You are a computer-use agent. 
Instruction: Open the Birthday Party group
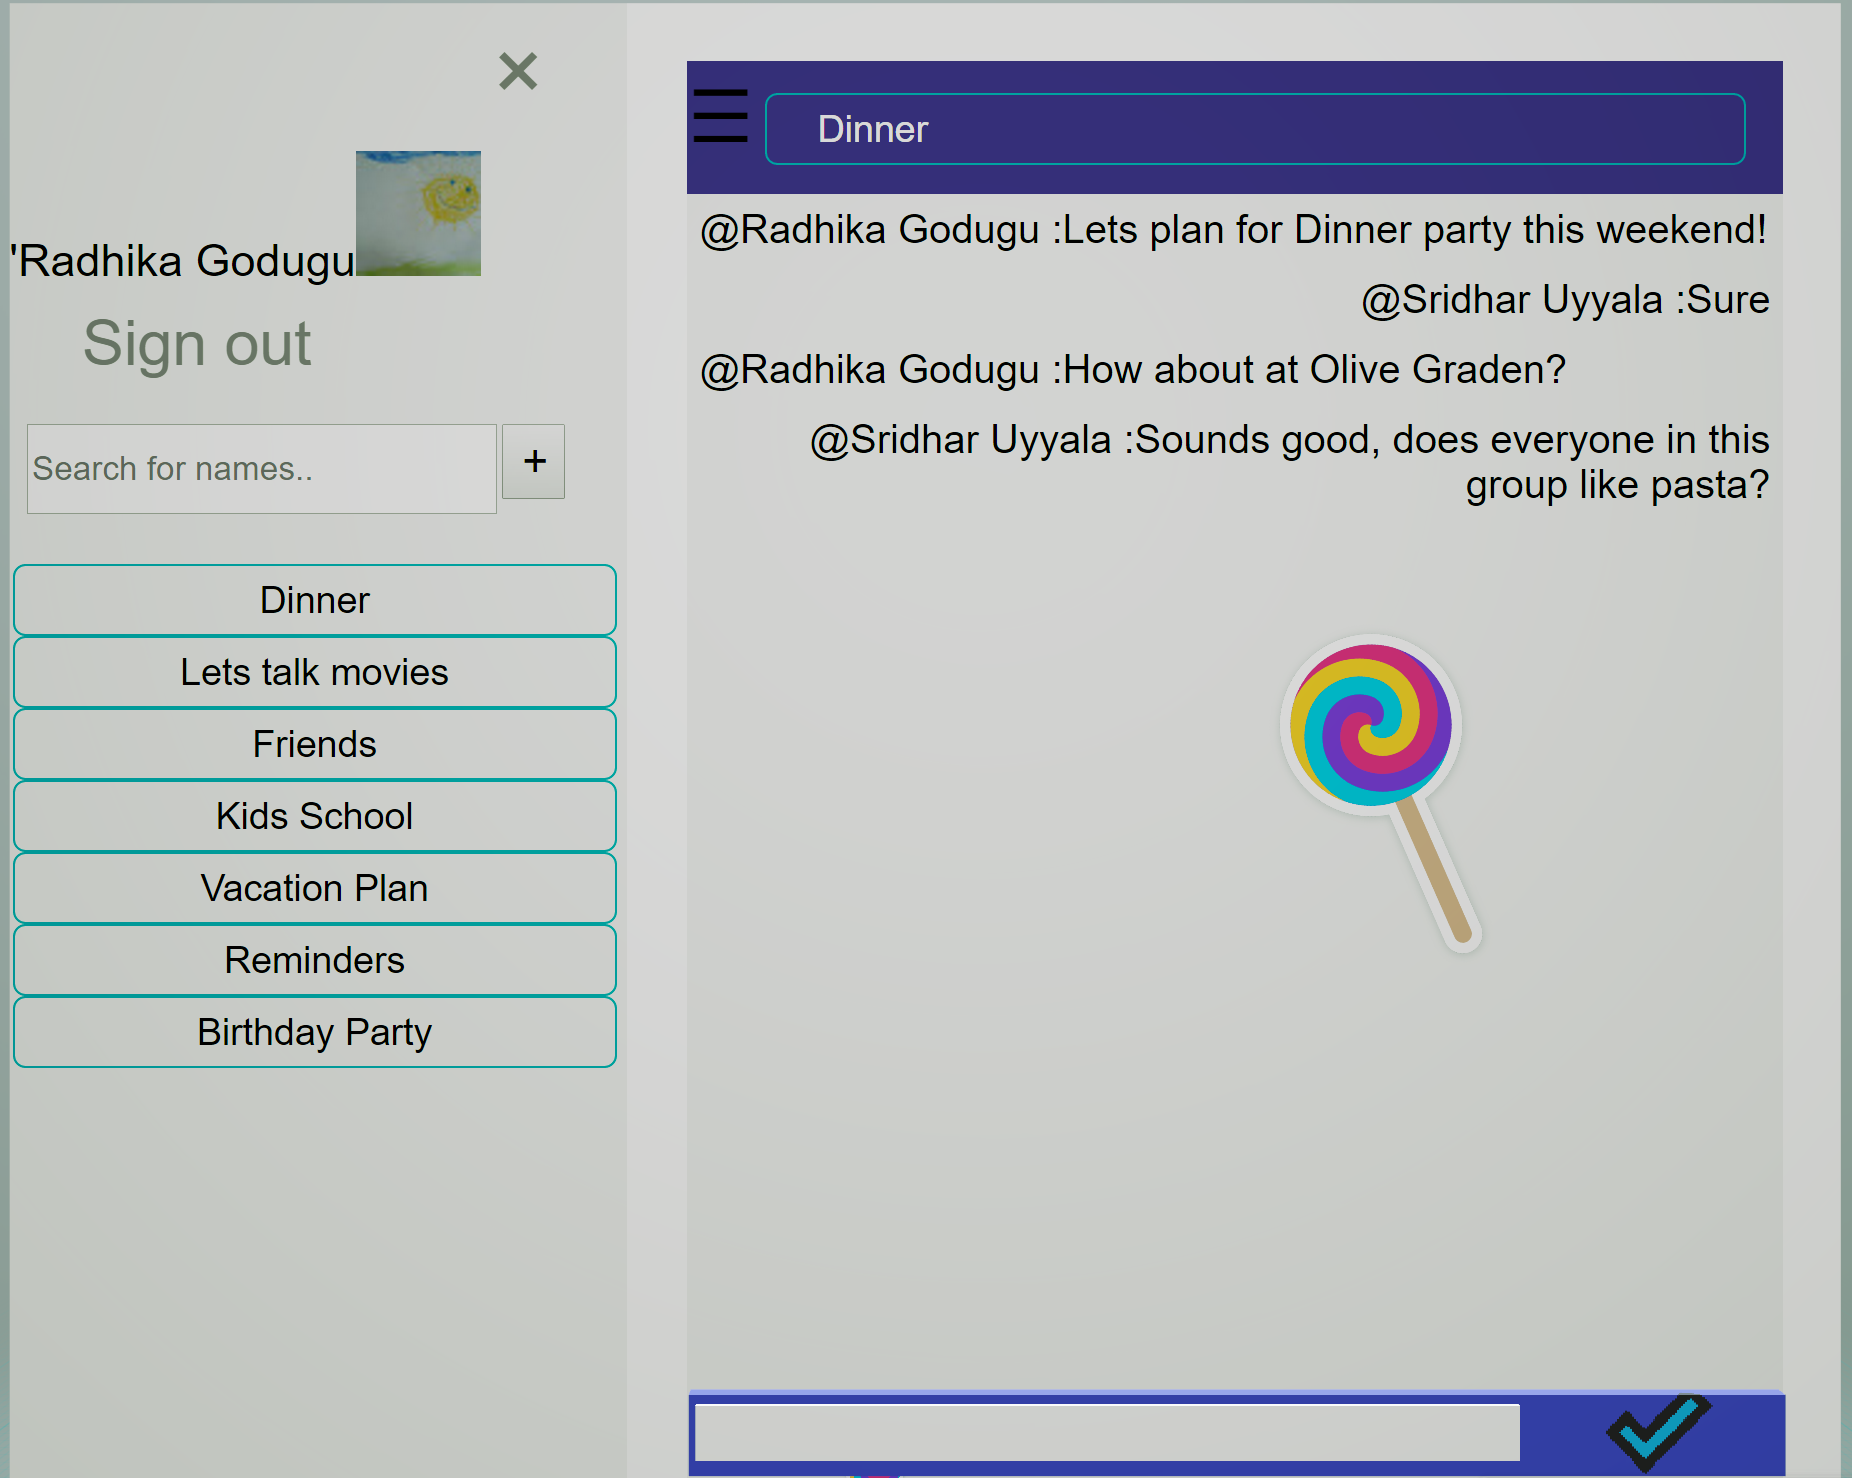point(314,1032)
